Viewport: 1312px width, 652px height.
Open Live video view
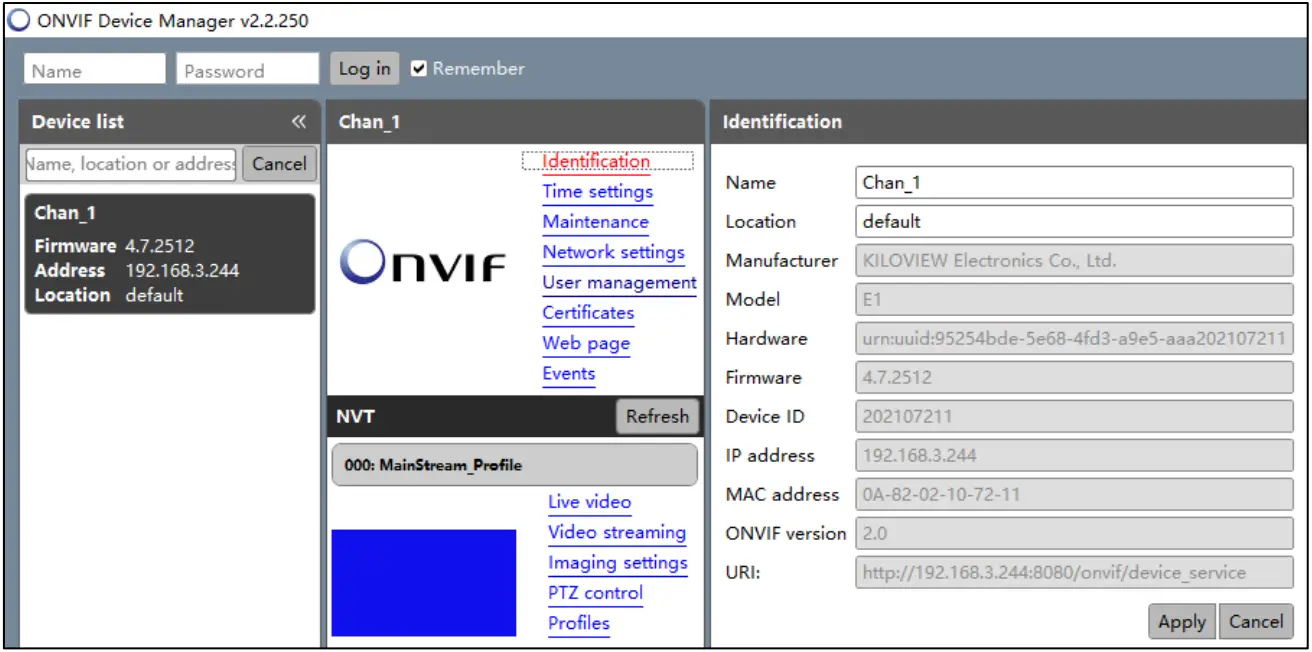tap(590, 501)
